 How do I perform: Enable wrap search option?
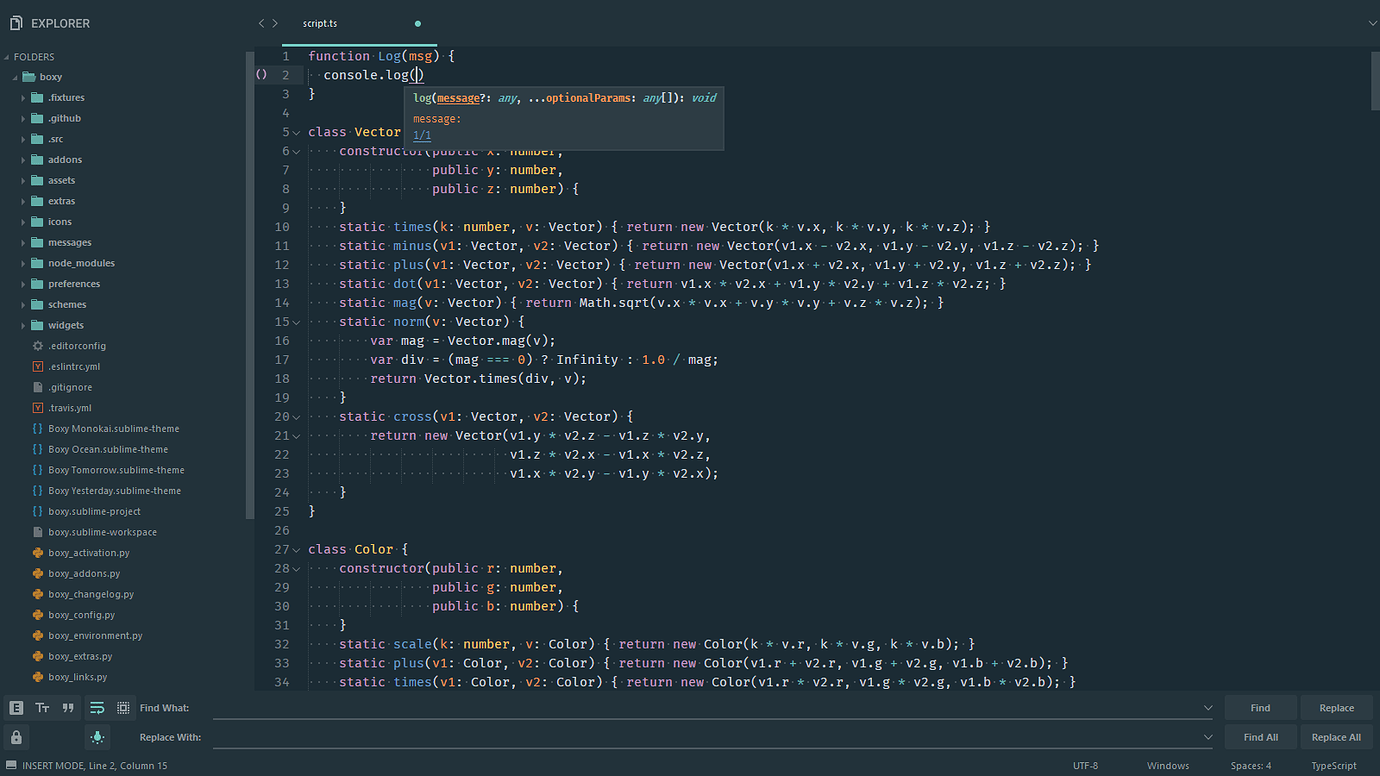click(97, 707)
